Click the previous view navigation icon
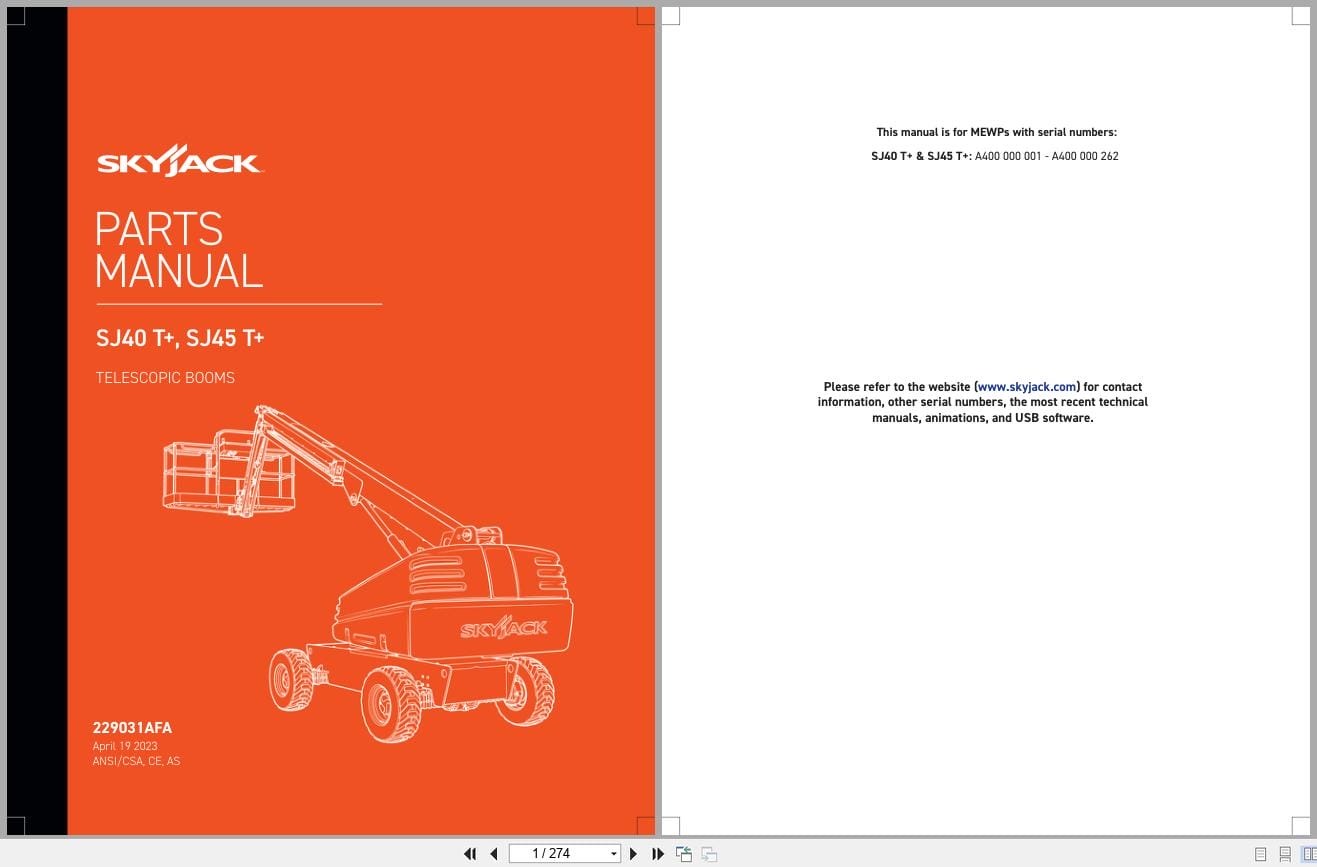 tap(684, 853)
